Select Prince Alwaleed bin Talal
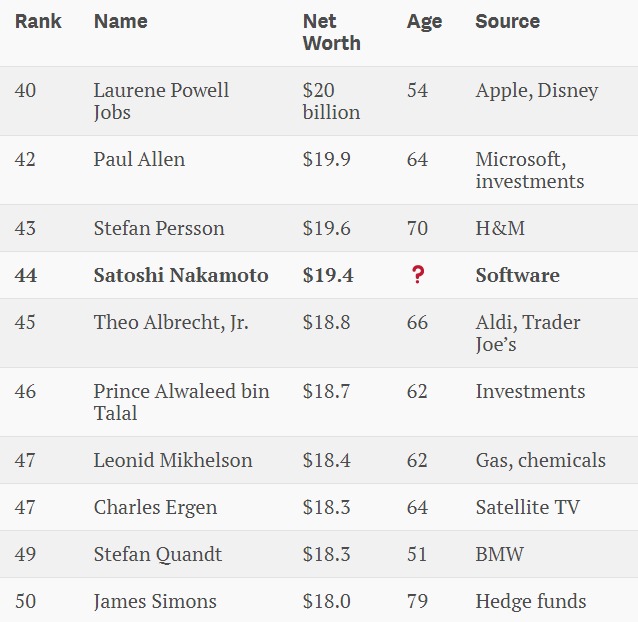The width and height of the screenshot is (638, 622). coord(181,402)
